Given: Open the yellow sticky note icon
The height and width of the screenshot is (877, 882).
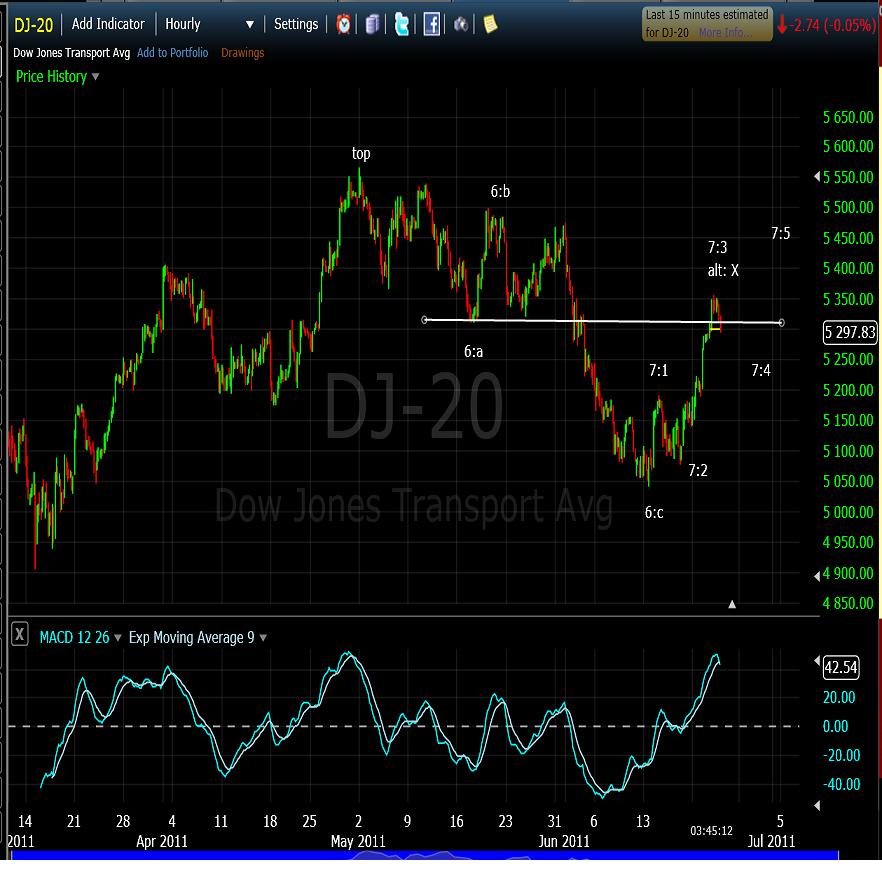Looking at the screenshot, I should [x=490, y=24].
